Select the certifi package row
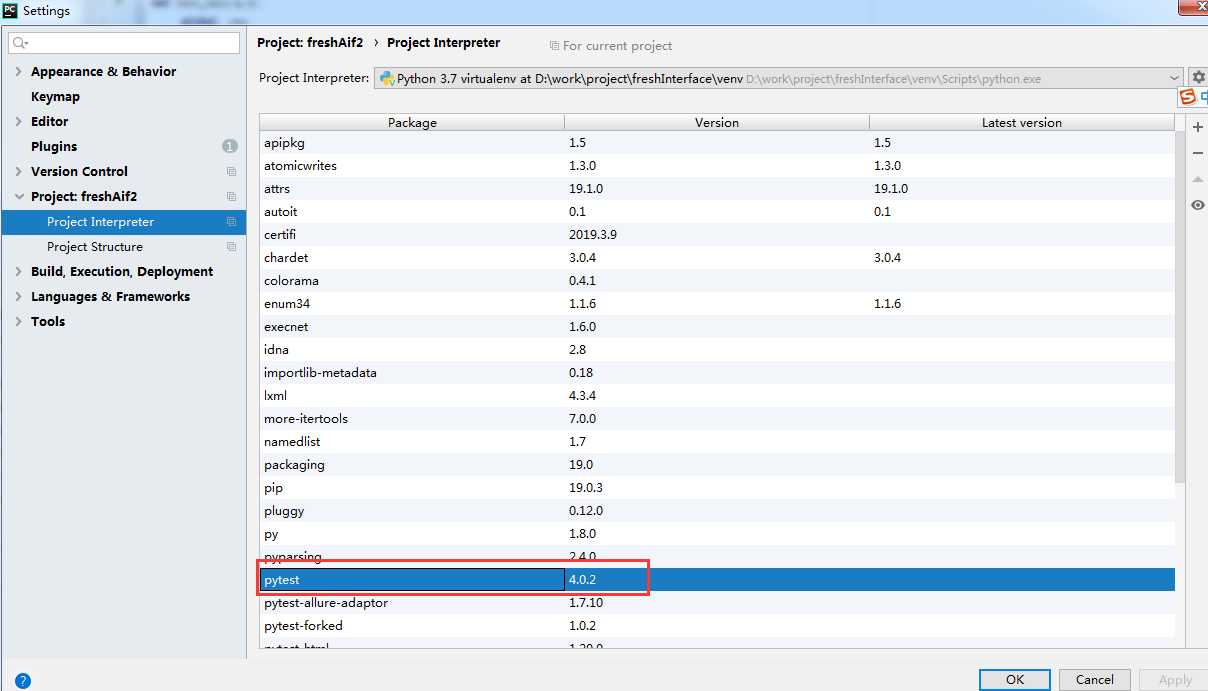This screenshot has height=691, width=1208. (x=717, y=235)
